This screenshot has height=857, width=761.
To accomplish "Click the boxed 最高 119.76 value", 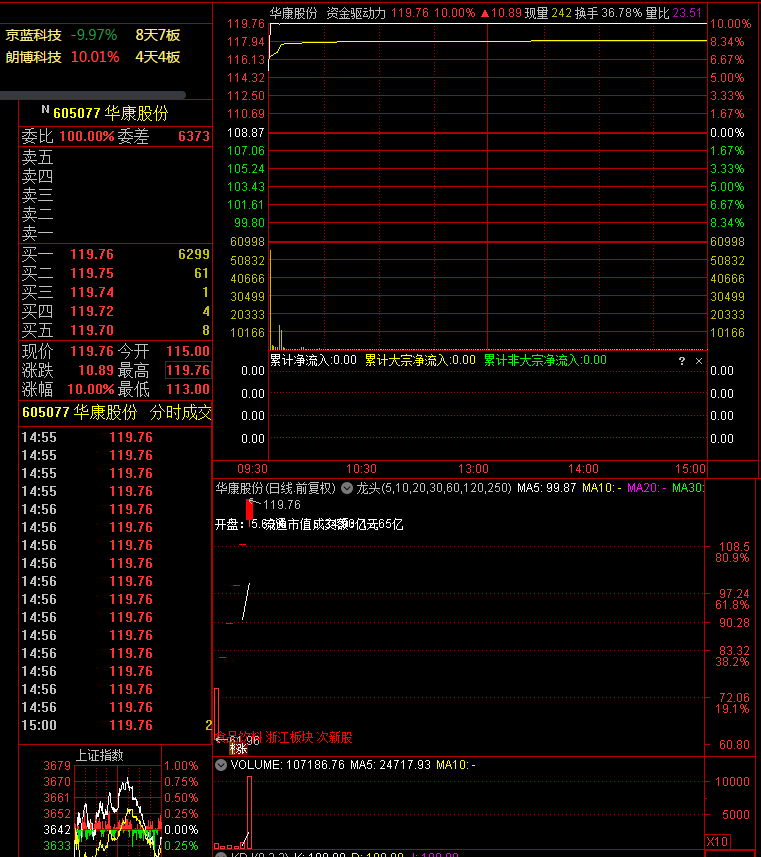I will tap(188, 370).
